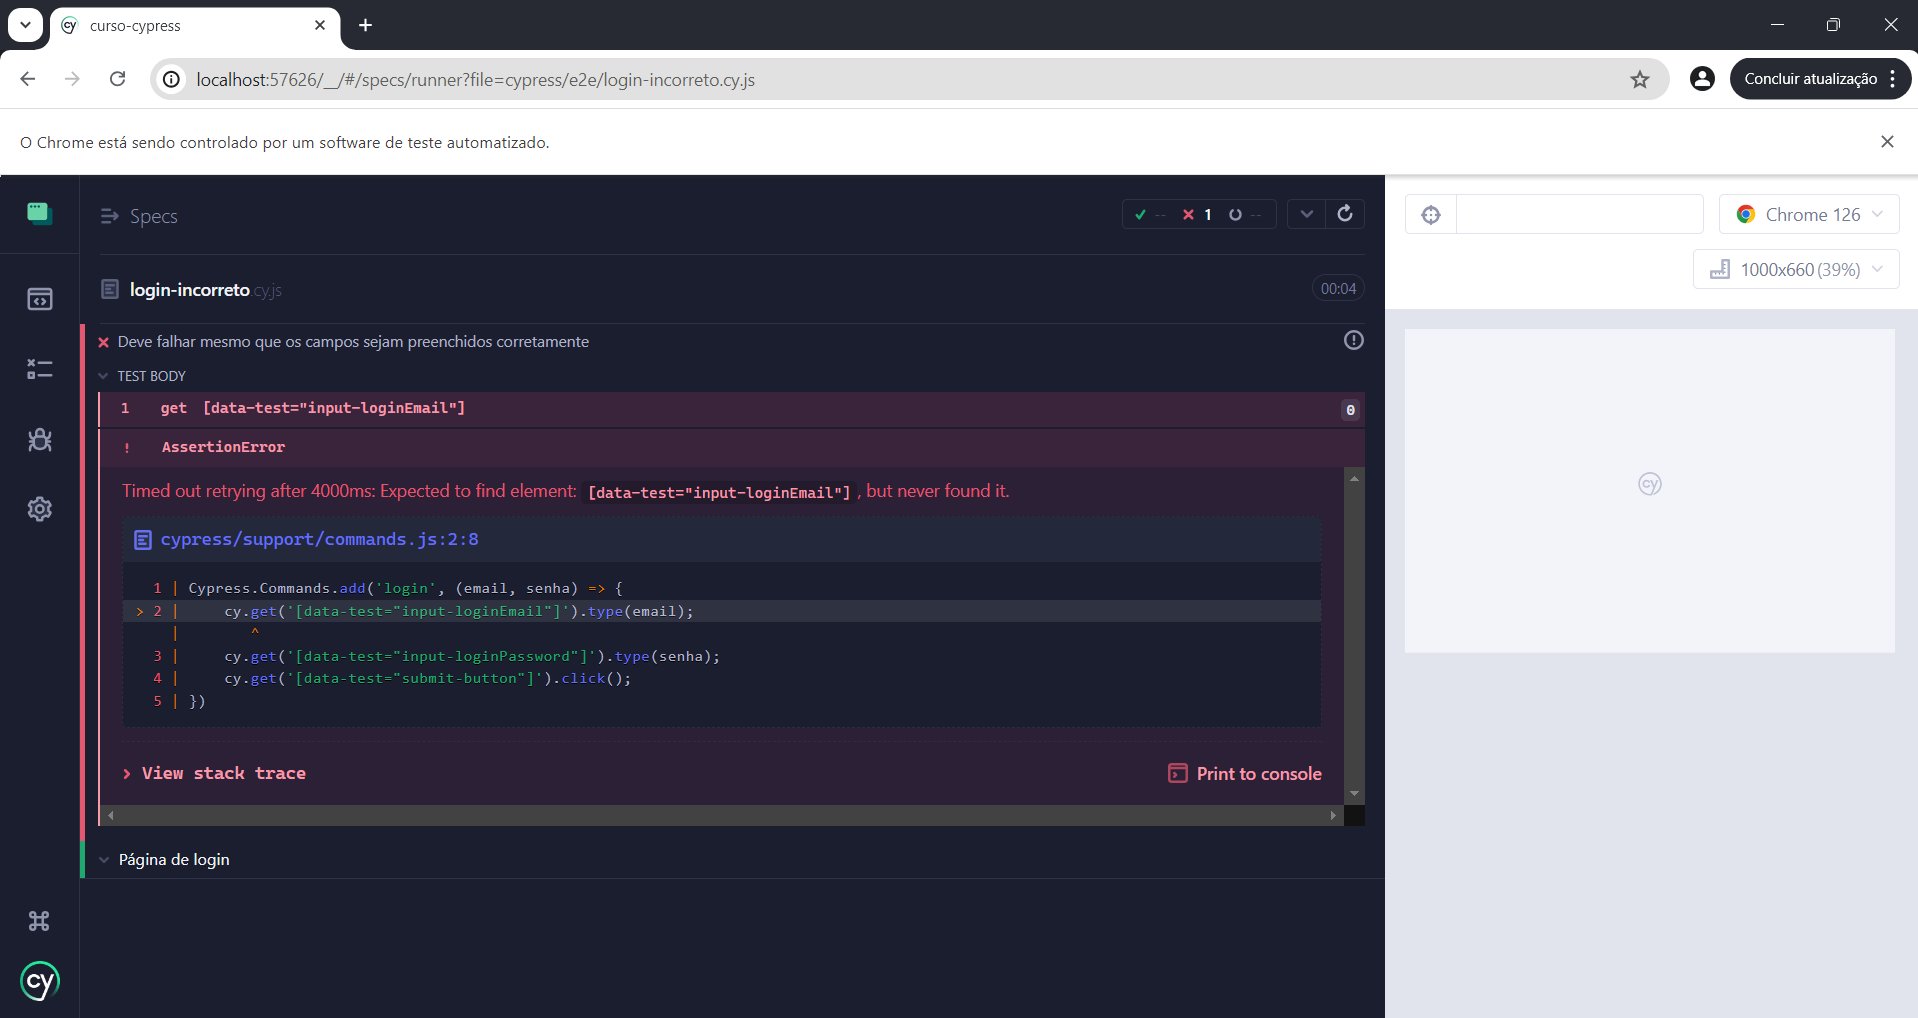This screenshot has width=1918, height=1018.
Task: Open the Debug page in the sidebar
Action: pos(39,440)
